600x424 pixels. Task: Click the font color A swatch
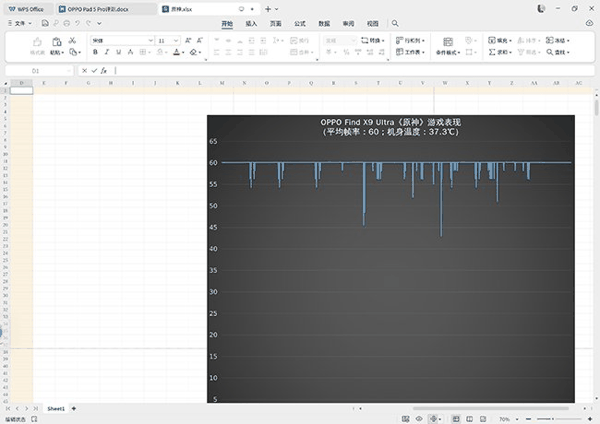[x=177, y=52]
